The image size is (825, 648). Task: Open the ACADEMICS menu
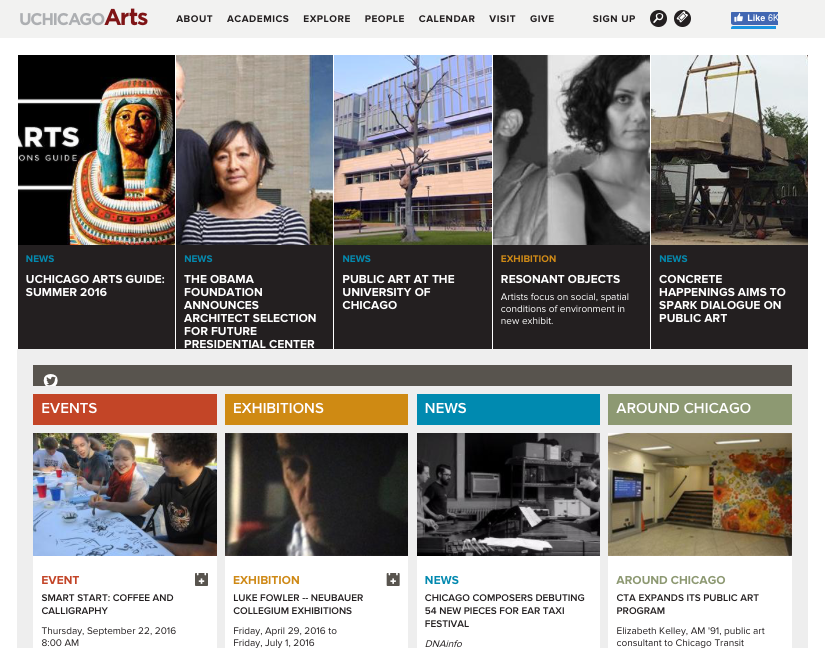(258, 19)
